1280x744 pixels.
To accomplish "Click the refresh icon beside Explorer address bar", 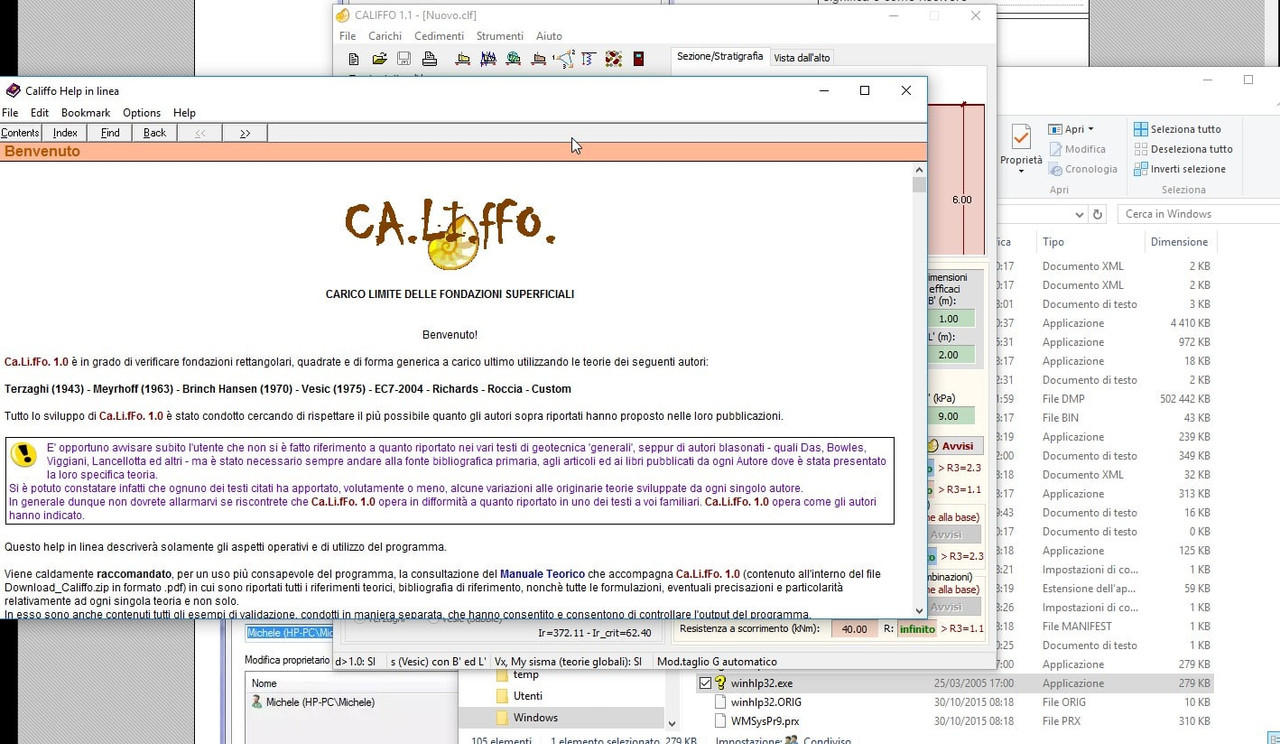I will point(1097,214).
